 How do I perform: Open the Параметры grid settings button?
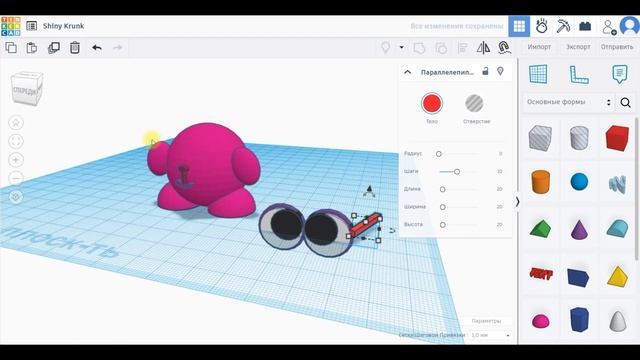pyautogui.click(x=486, y=321)
